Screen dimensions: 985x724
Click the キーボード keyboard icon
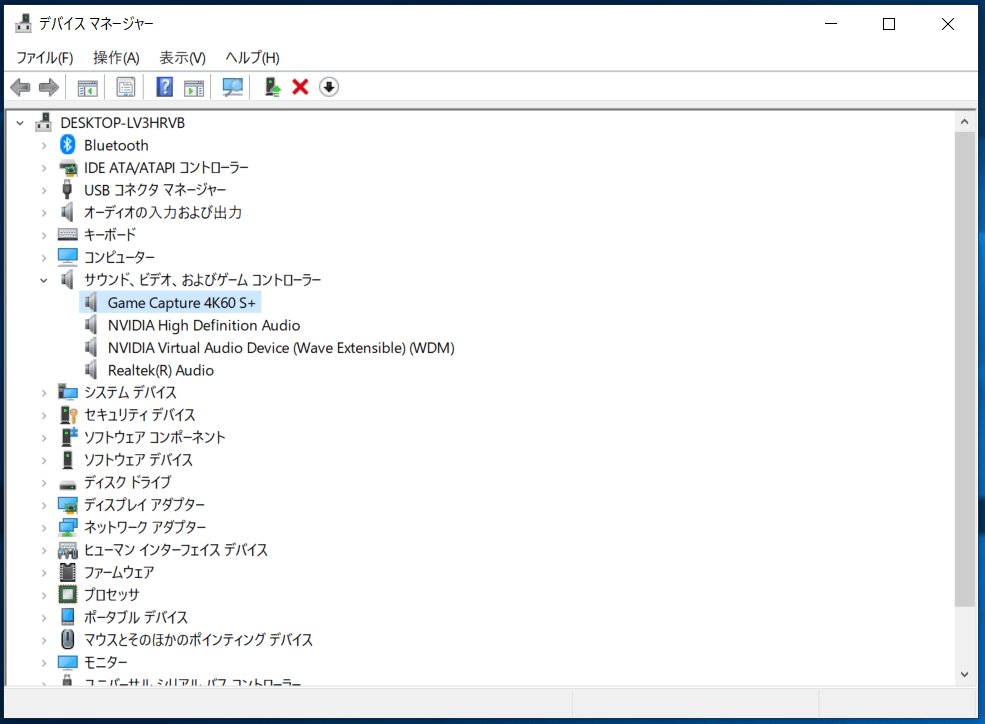coord(67,235)
